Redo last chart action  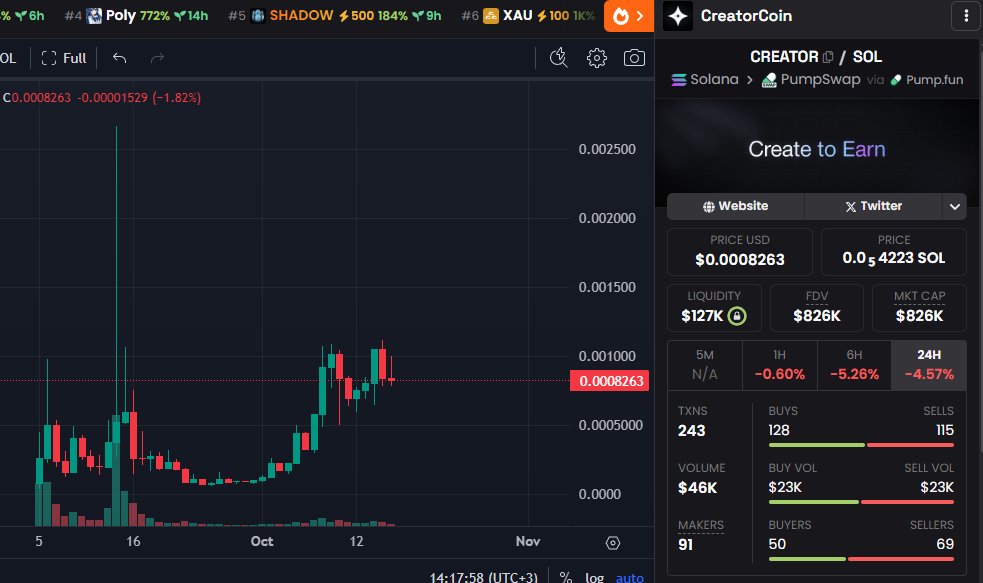point(157,58)
